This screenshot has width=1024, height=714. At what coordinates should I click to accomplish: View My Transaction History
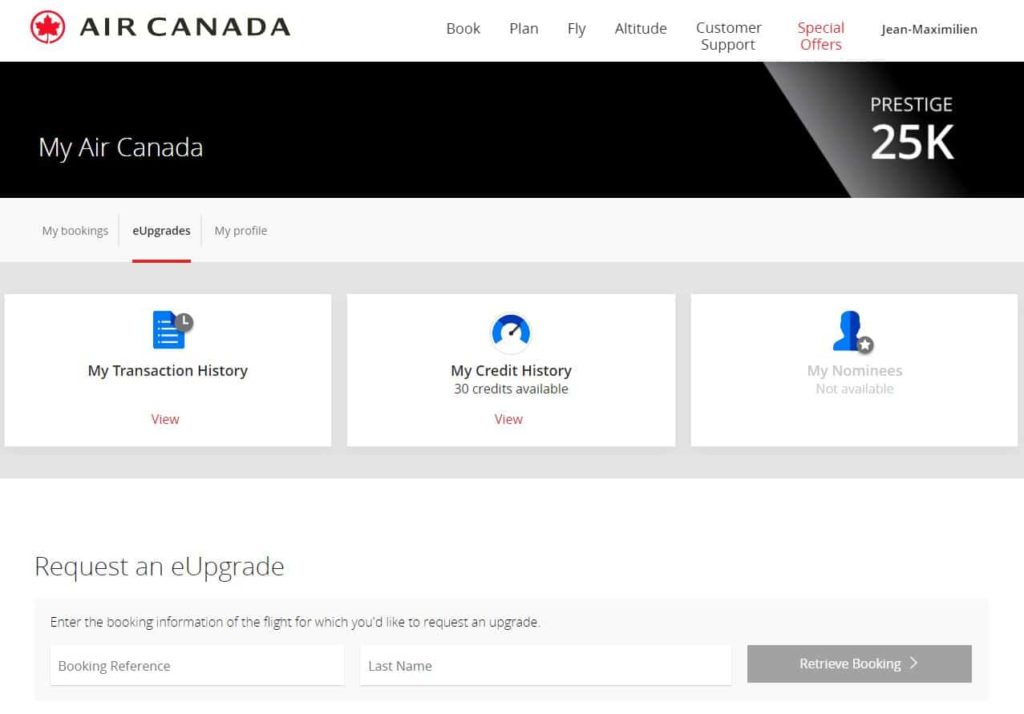165,419
